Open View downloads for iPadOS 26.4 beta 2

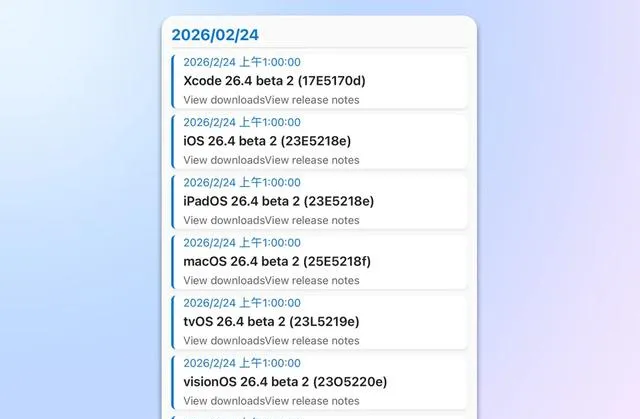224,220
